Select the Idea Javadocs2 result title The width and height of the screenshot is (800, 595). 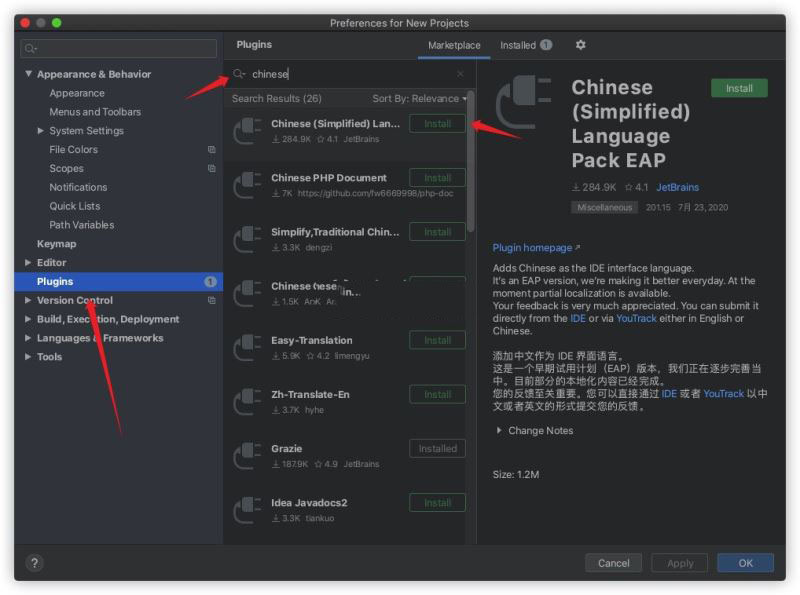309,503
